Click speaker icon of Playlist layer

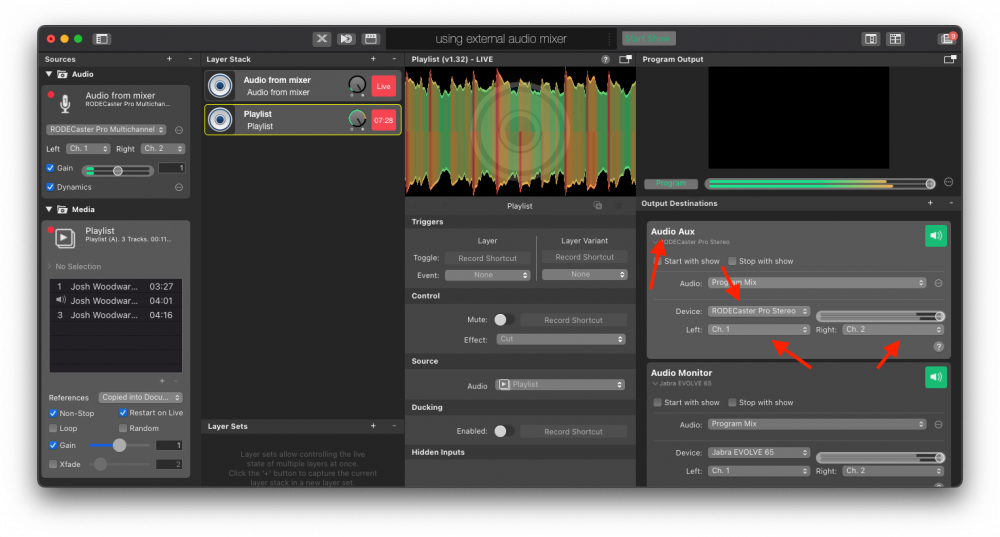pos(220,119)
